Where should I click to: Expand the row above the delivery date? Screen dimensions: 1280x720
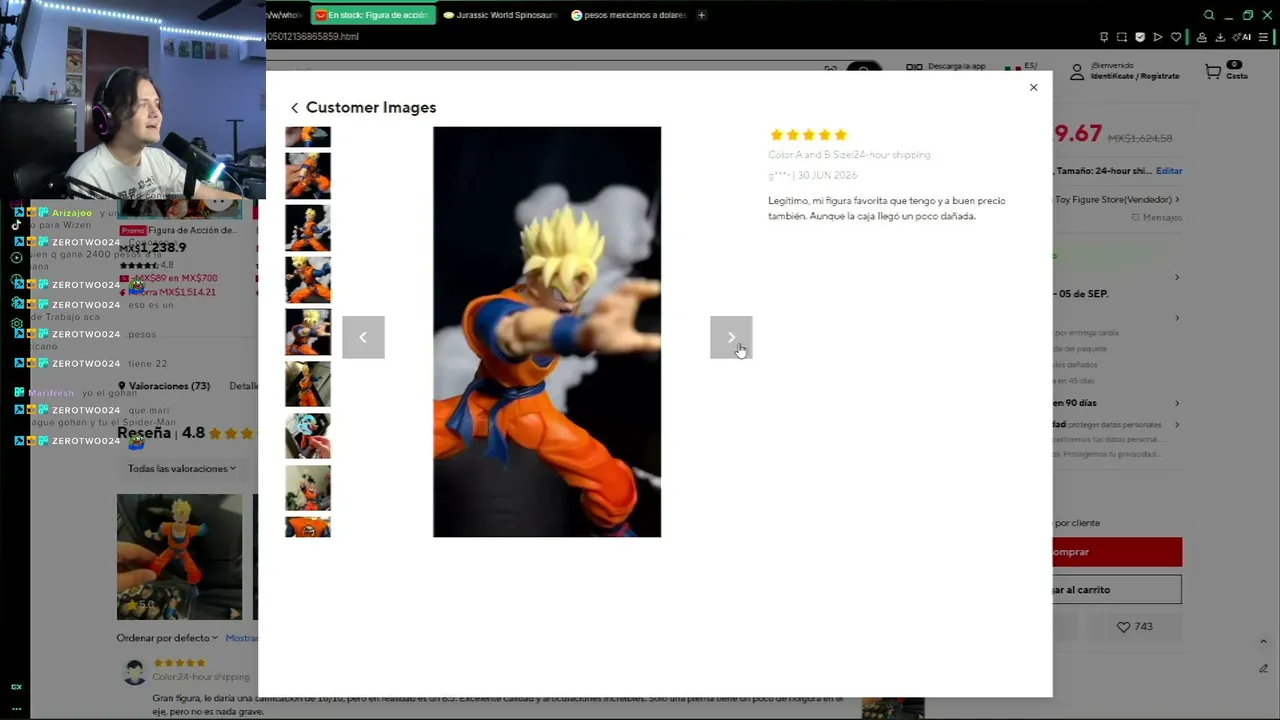point(1177,277)
